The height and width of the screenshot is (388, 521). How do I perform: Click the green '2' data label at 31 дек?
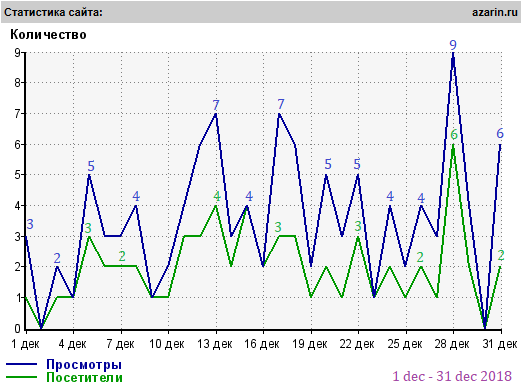pyautogui.click(x=501, y=256)
